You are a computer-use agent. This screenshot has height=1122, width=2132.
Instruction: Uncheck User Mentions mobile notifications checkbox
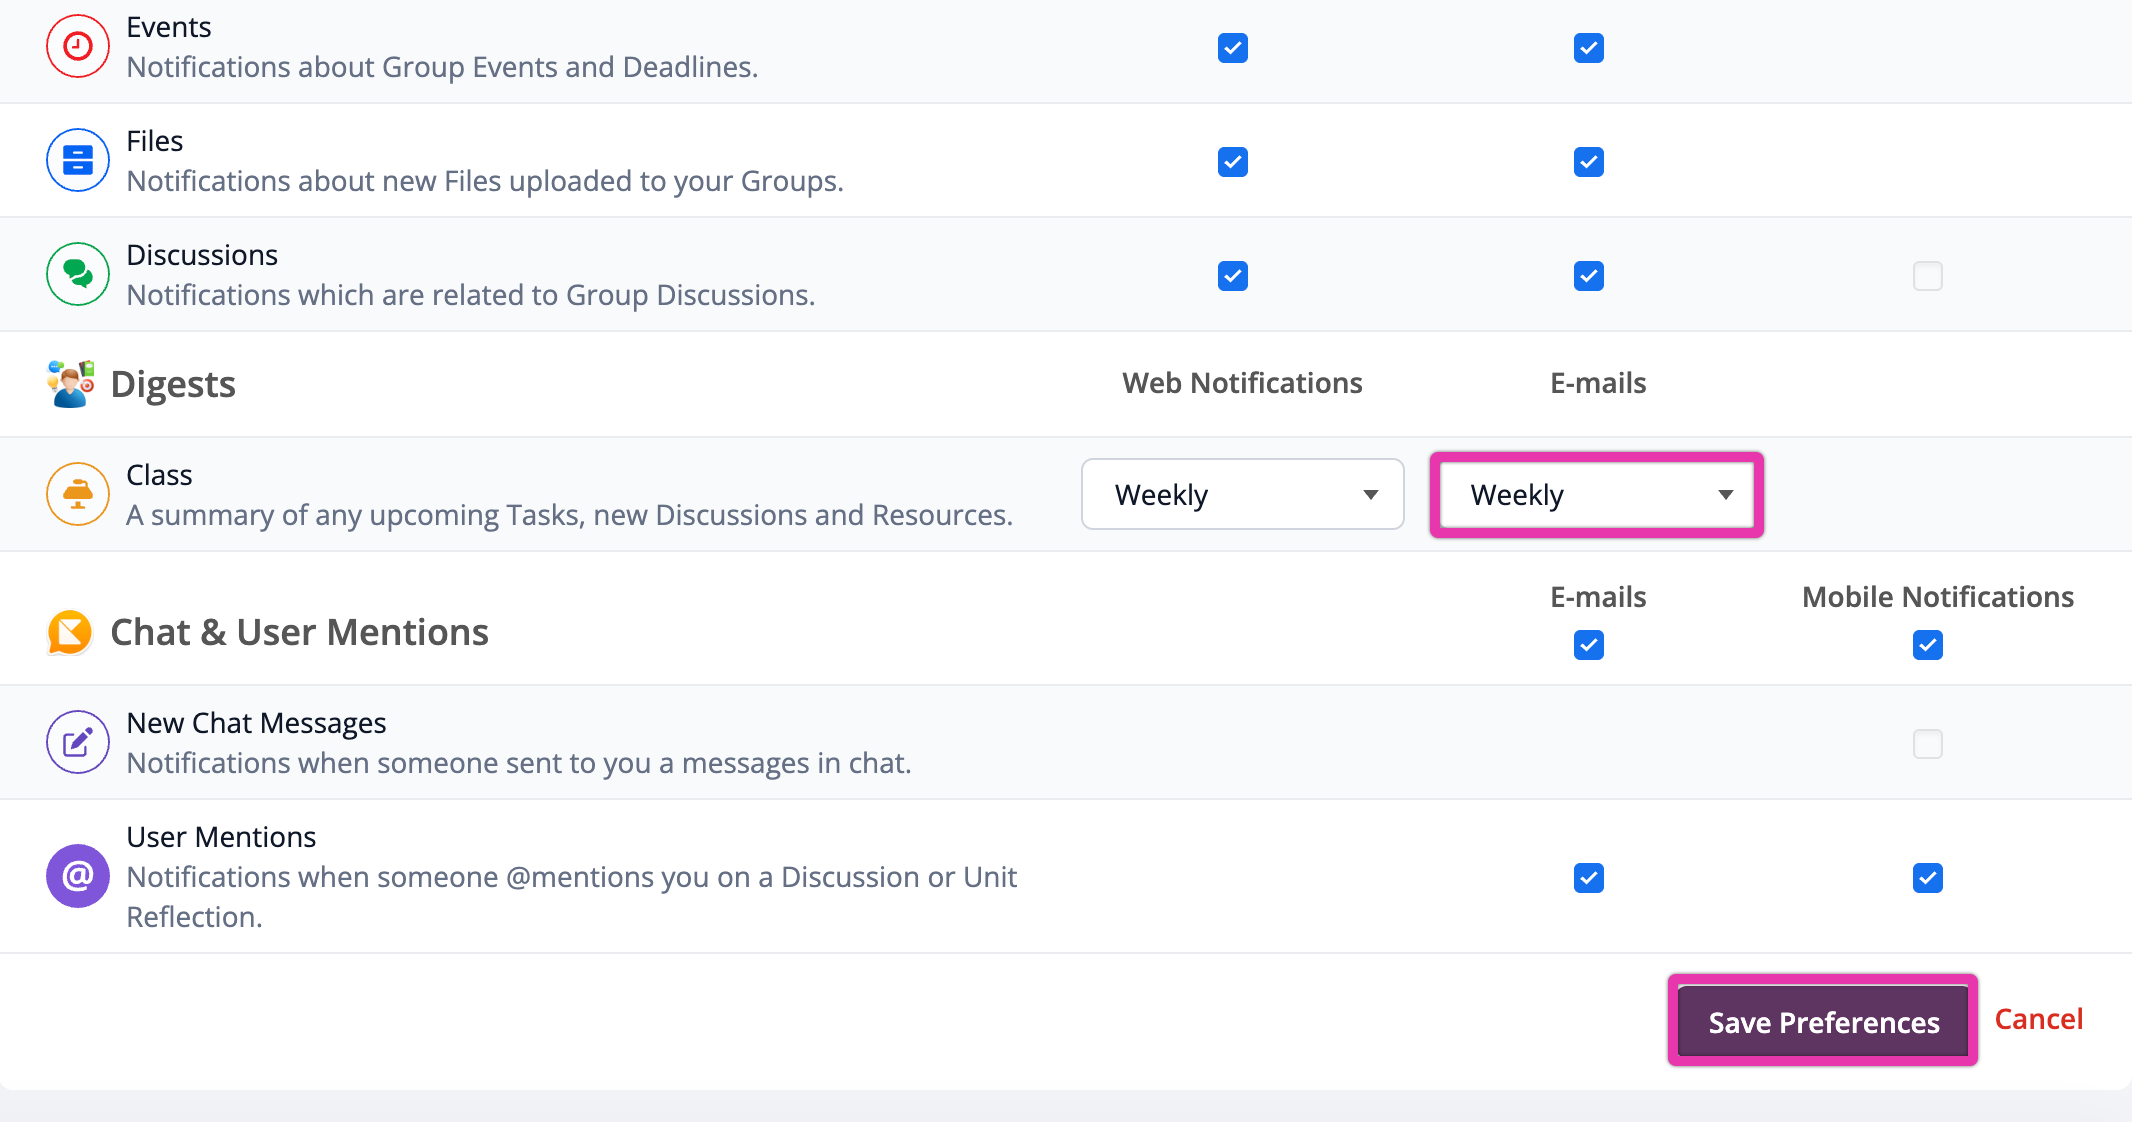(1928, 878)
